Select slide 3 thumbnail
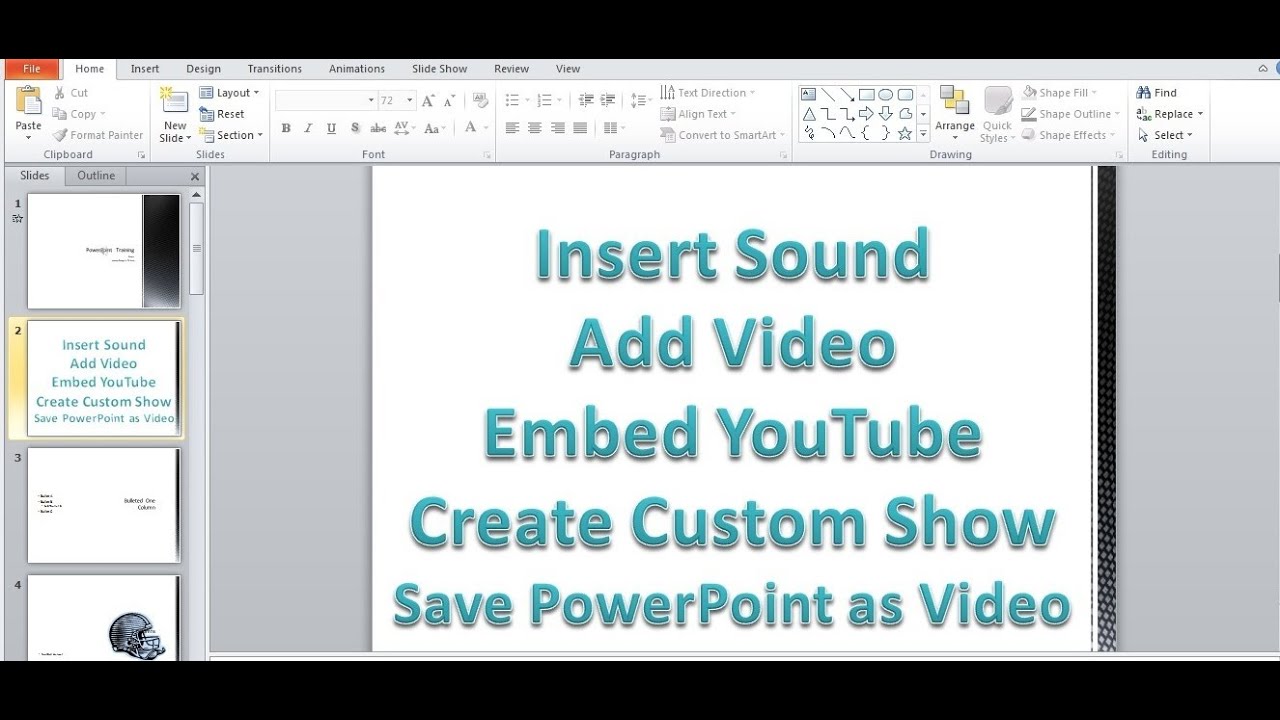The height and width of the screenshot is (720, 1280). click(104, 505)
